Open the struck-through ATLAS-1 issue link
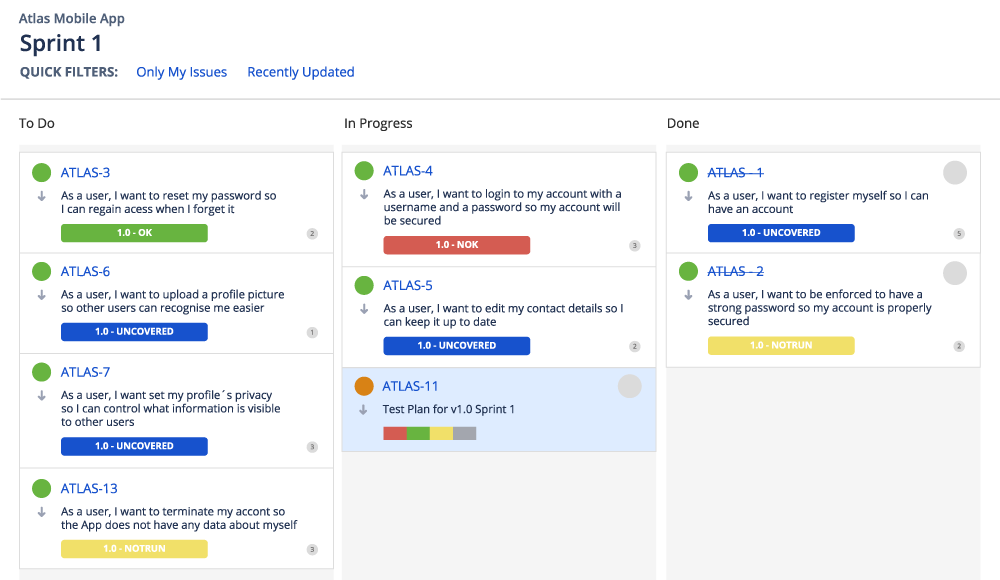The image size is (1000, 580). click(x=735, y=172)
